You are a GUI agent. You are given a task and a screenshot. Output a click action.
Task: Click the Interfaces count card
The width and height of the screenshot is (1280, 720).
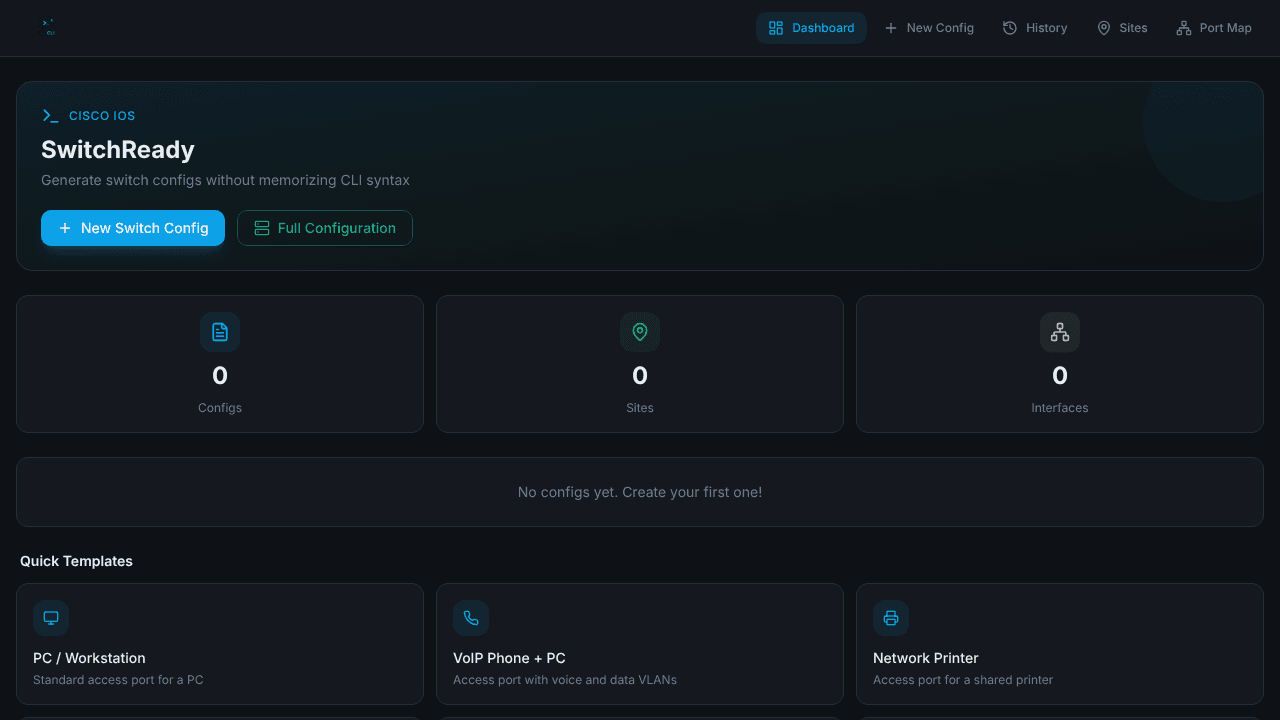coord(1060,364)
